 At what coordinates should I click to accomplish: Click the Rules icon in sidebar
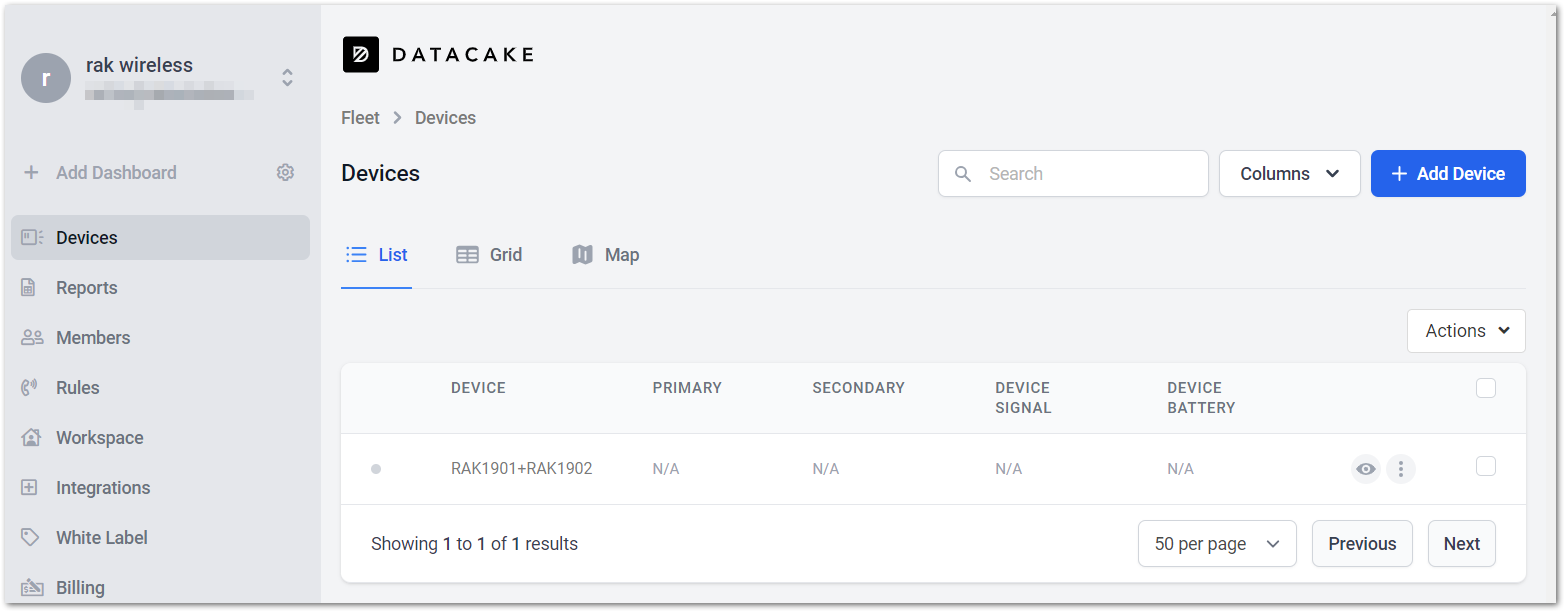(x=29, y=388)
